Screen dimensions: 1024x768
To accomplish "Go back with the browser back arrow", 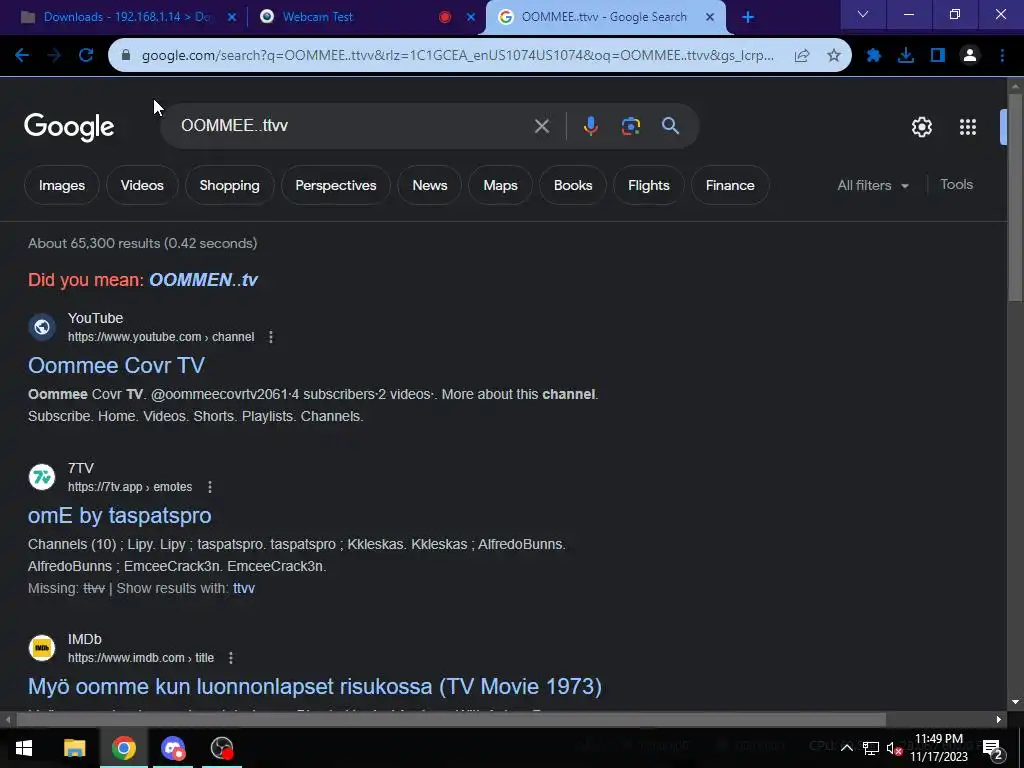I will coord(22,56).
